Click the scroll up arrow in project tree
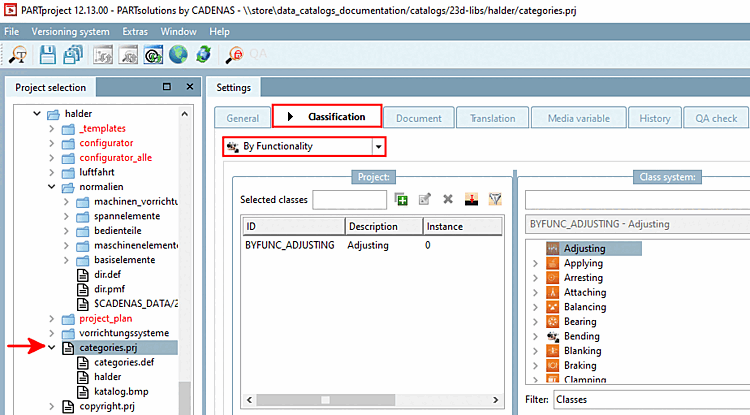 [x=185, y=114]
